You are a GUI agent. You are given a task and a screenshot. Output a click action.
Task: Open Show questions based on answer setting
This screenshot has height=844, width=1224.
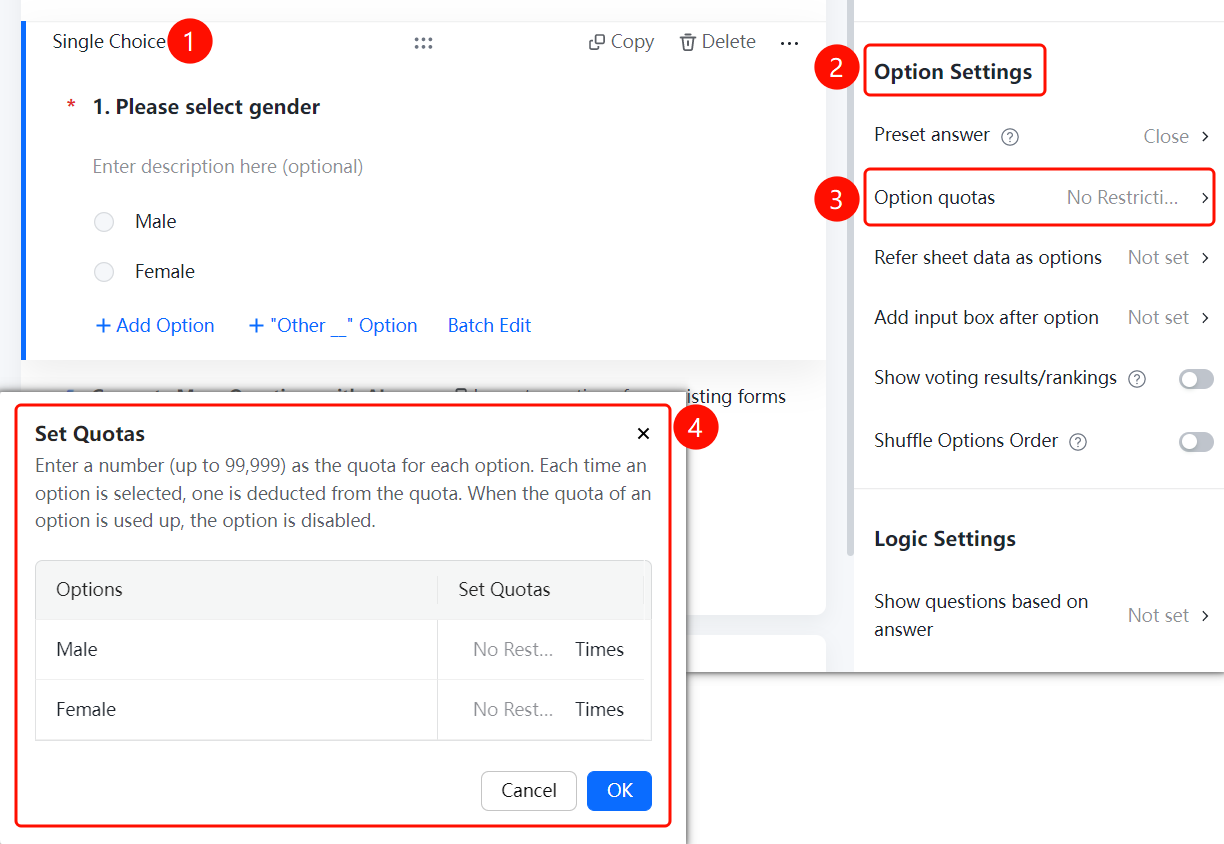coord(1043,615)
